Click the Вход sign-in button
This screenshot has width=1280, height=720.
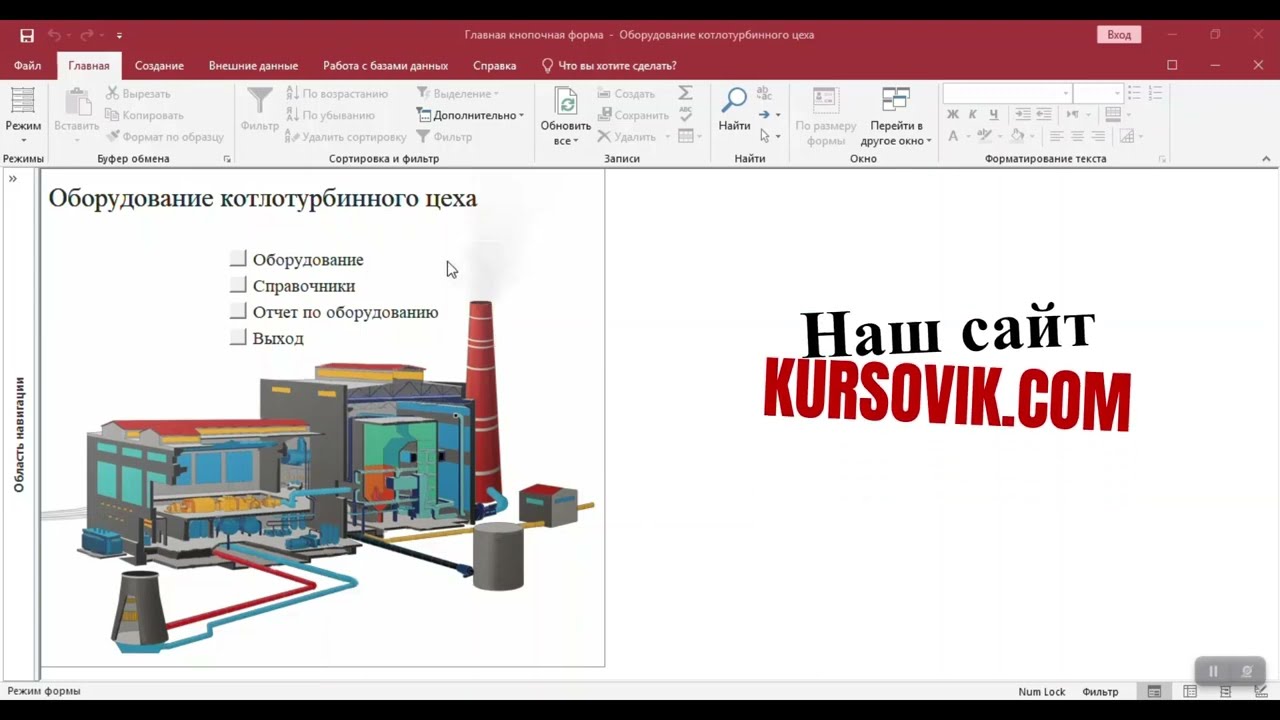pyautogui.click(x=1119, y=35)
